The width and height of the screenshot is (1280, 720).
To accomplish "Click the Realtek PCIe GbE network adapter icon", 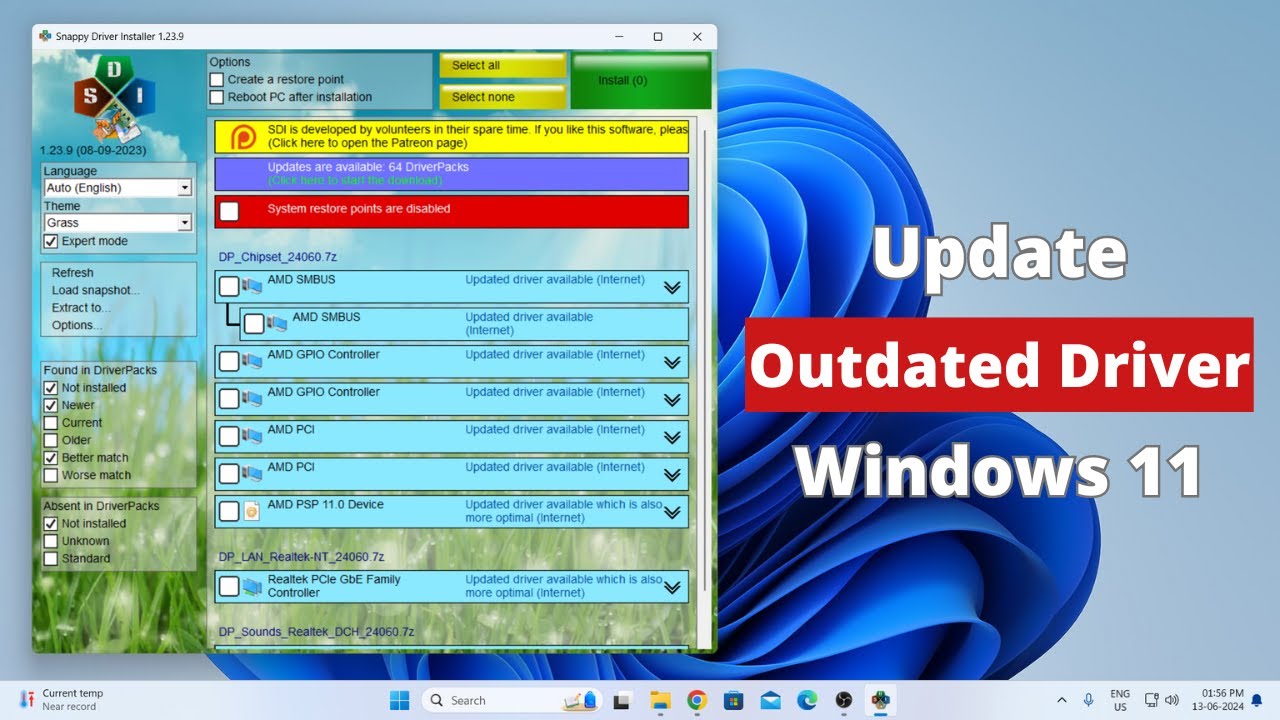I will click(x=252, y=586).
